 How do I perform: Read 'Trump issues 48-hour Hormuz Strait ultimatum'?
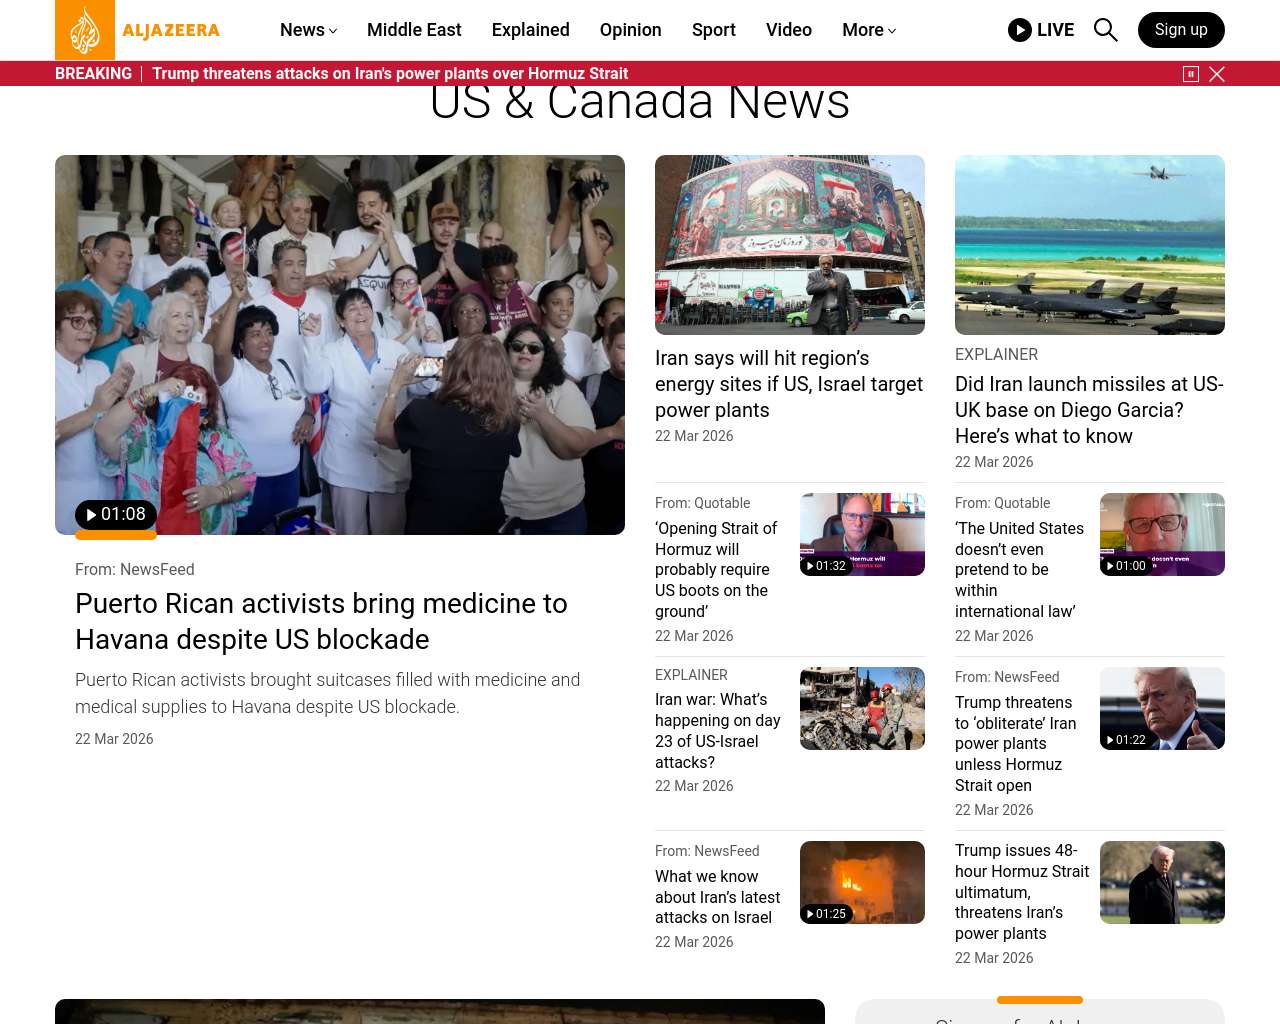(x=1022, y=892)
